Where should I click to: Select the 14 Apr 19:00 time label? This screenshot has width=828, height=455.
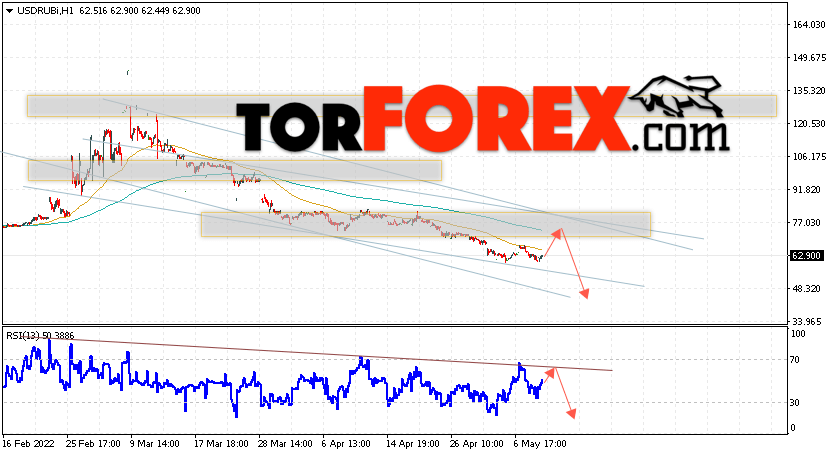click(x=413, y=444)
